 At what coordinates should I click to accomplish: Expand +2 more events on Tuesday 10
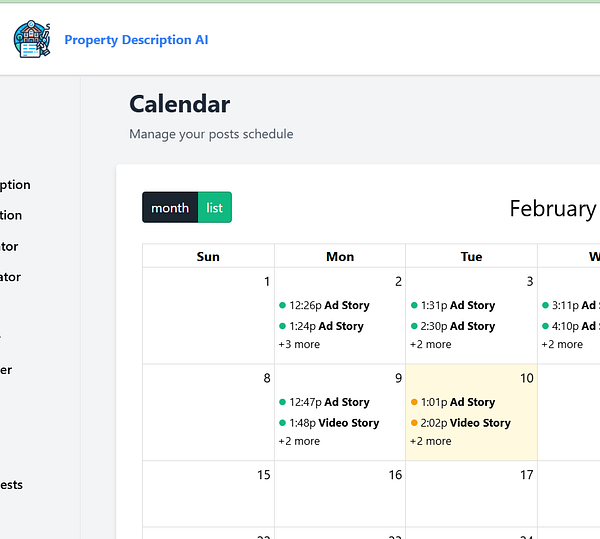(431, 441)
